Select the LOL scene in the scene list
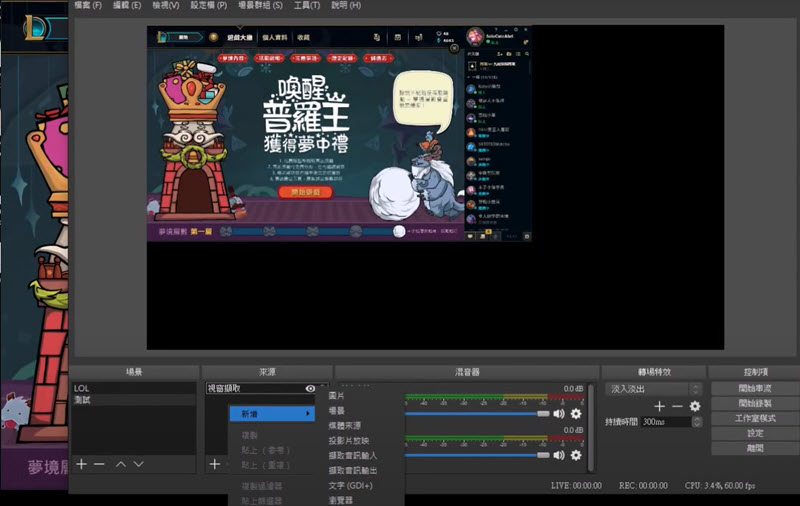Screen dimensions: 800x506 pos(134,389)
